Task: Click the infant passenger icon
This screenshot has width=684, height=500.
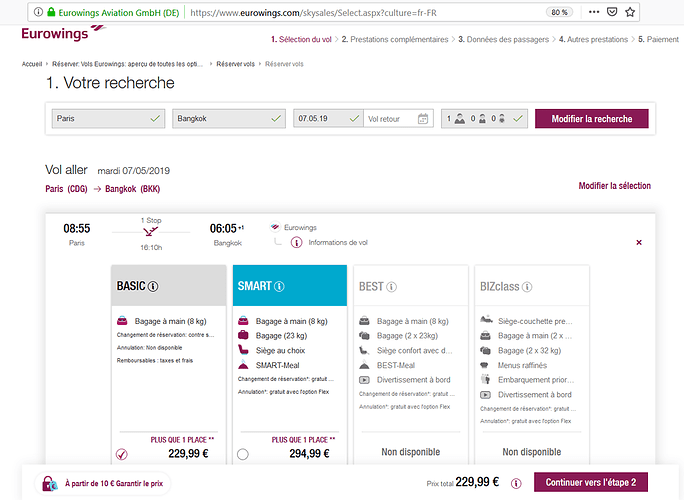Action: pyautogui.click(x=502, y=119)
